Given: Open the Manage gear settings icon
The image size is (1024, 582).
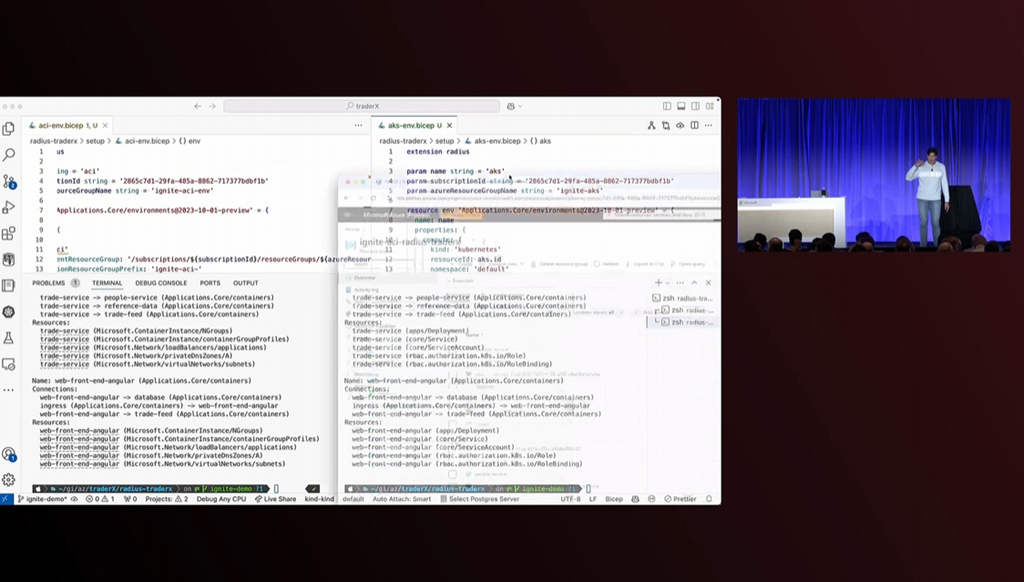Looking at the screenshot, I should click(9, 479).
